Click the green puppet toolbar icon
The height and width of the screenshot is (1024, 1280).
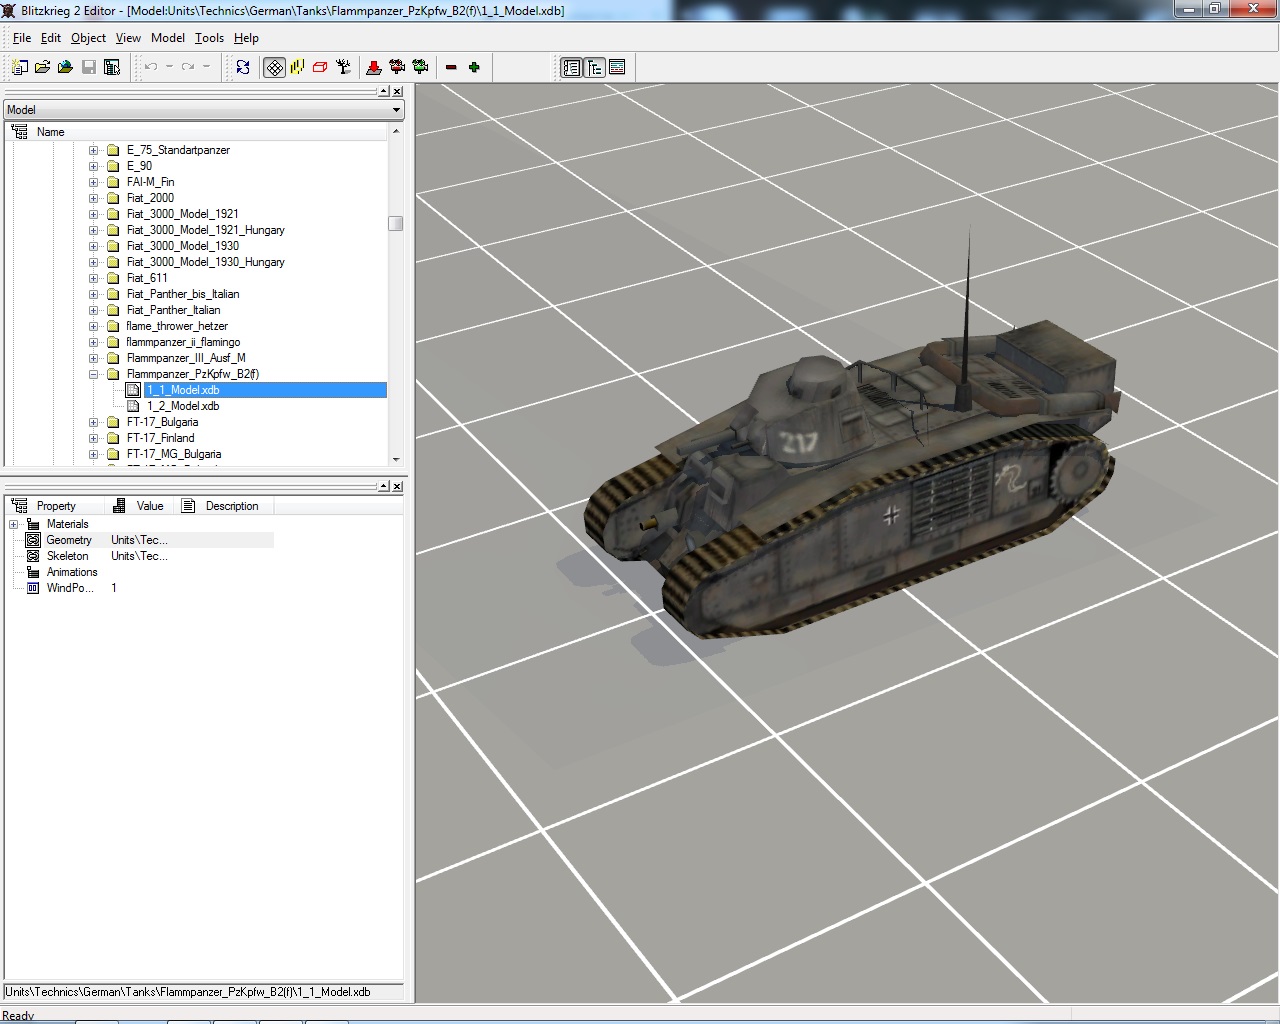click(420, 67)
